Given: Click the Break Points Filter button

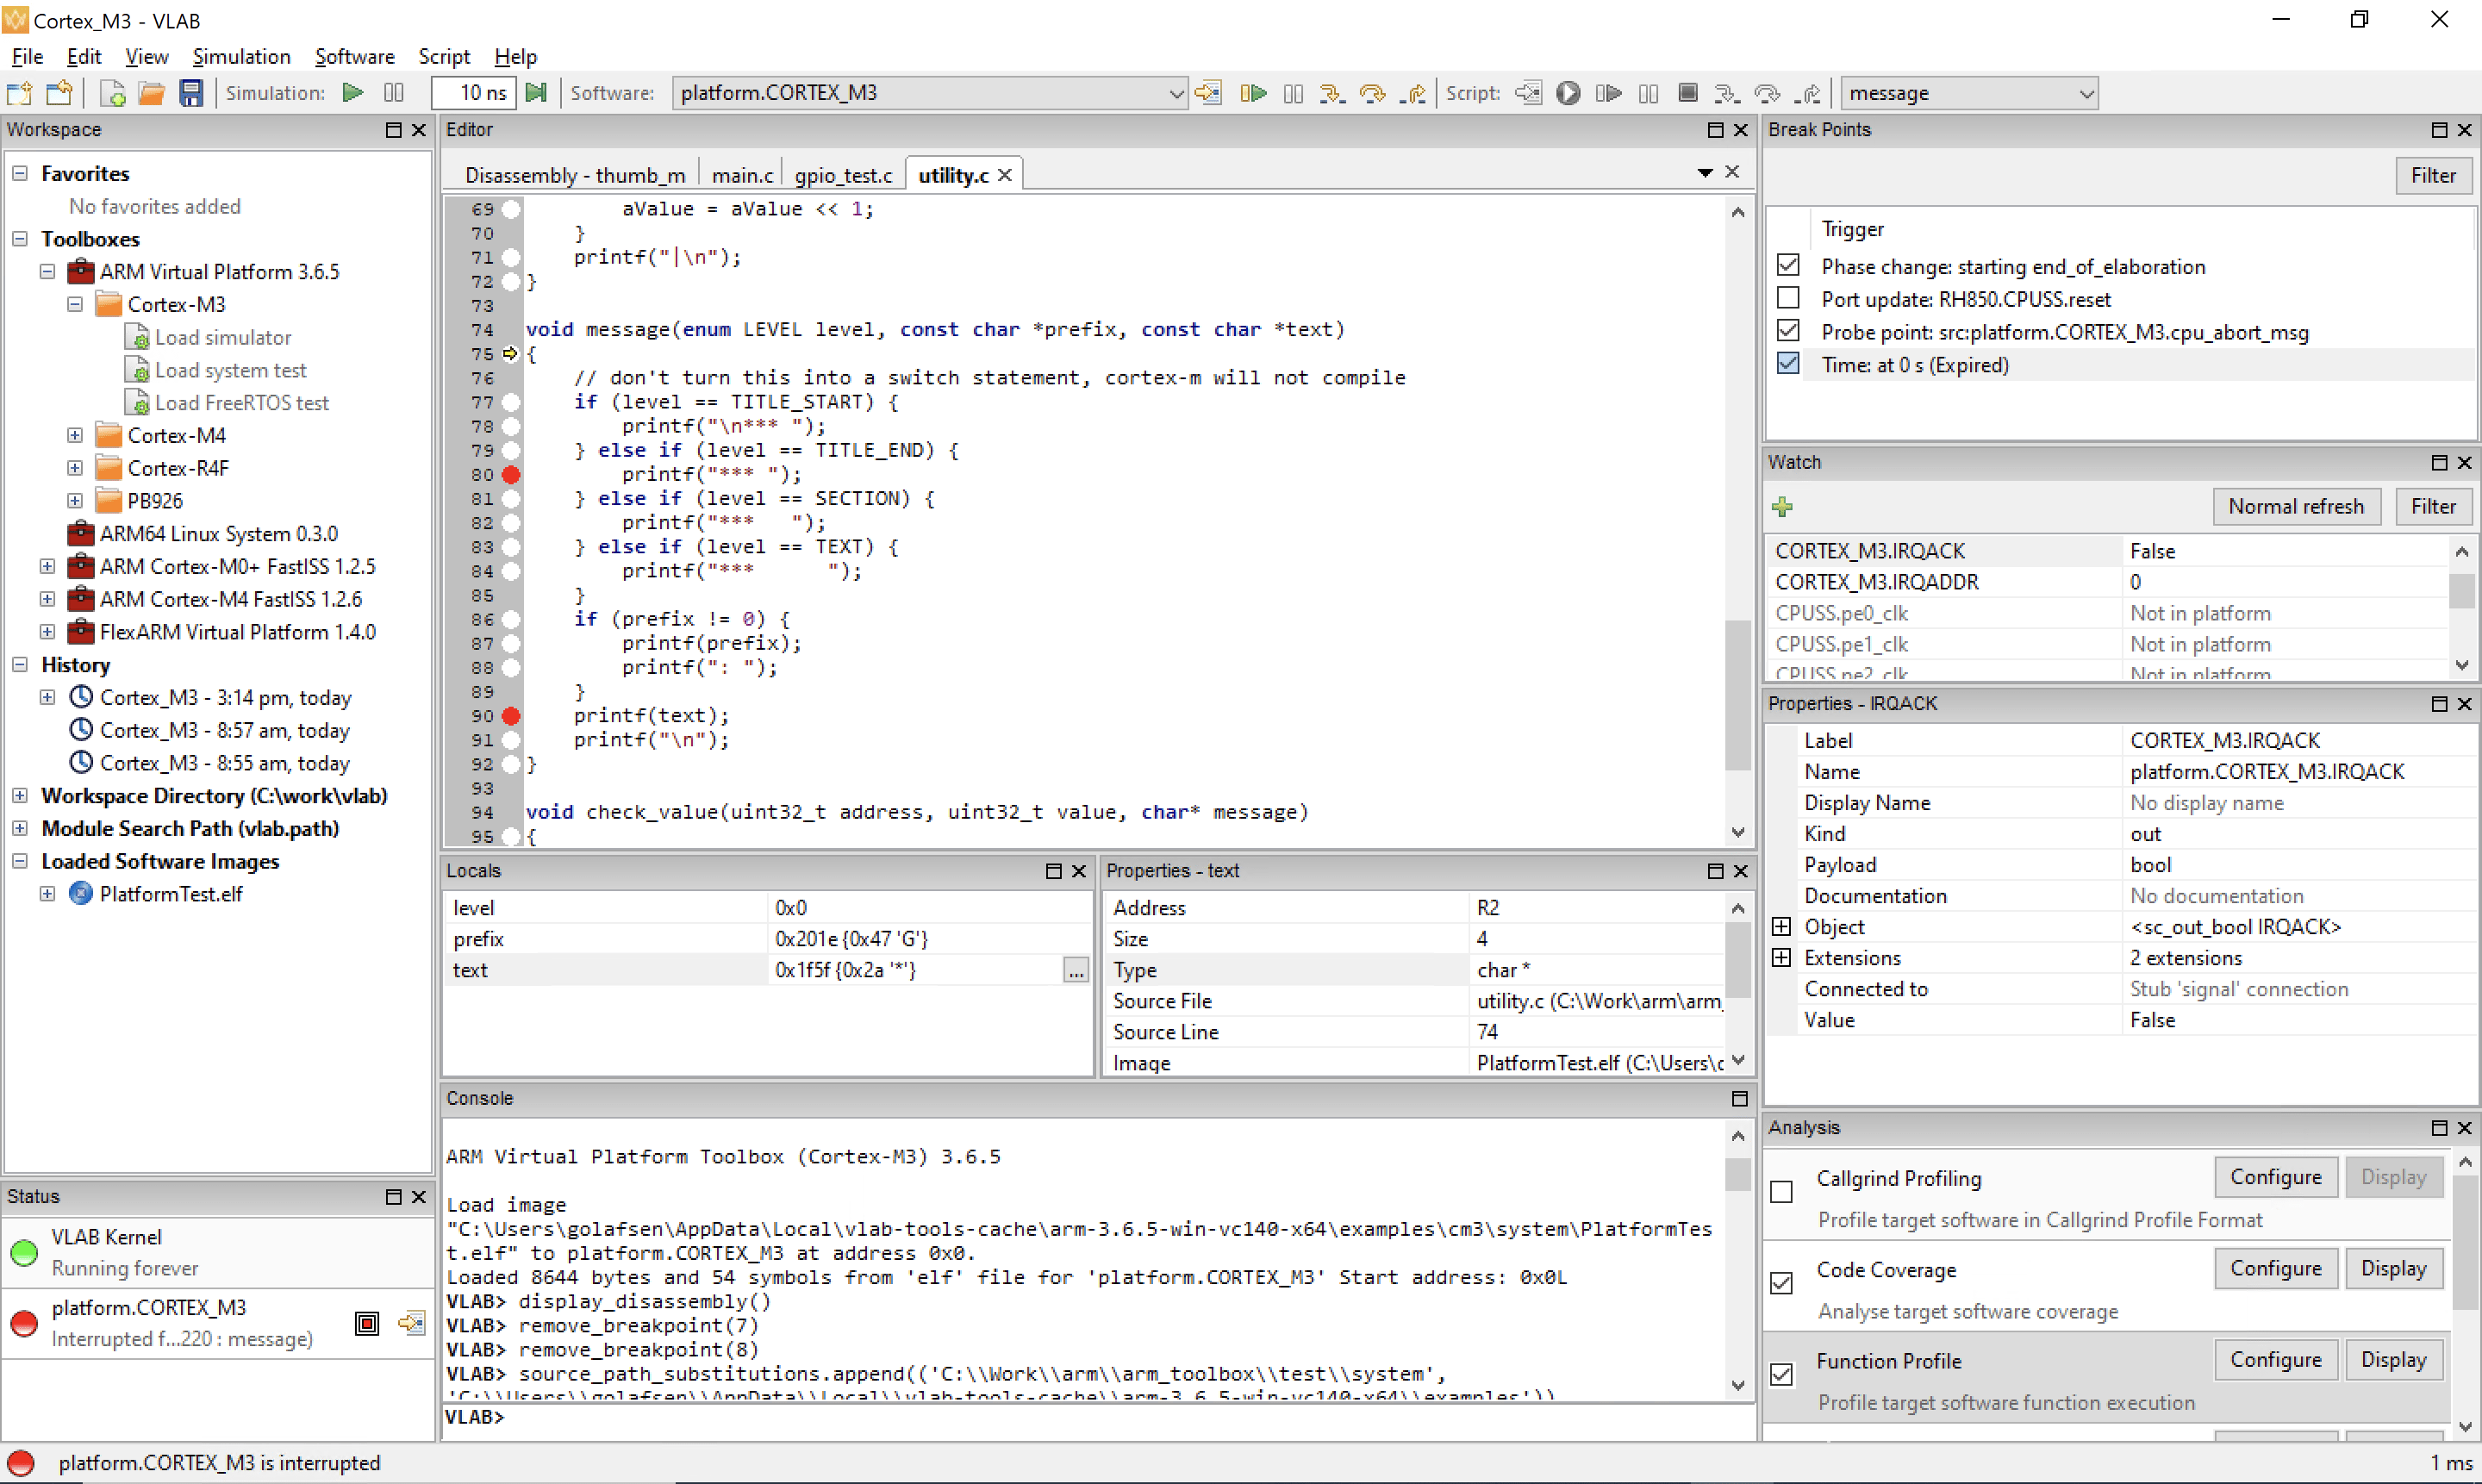Looking at the screenshot, I should tap(2432, 175).
